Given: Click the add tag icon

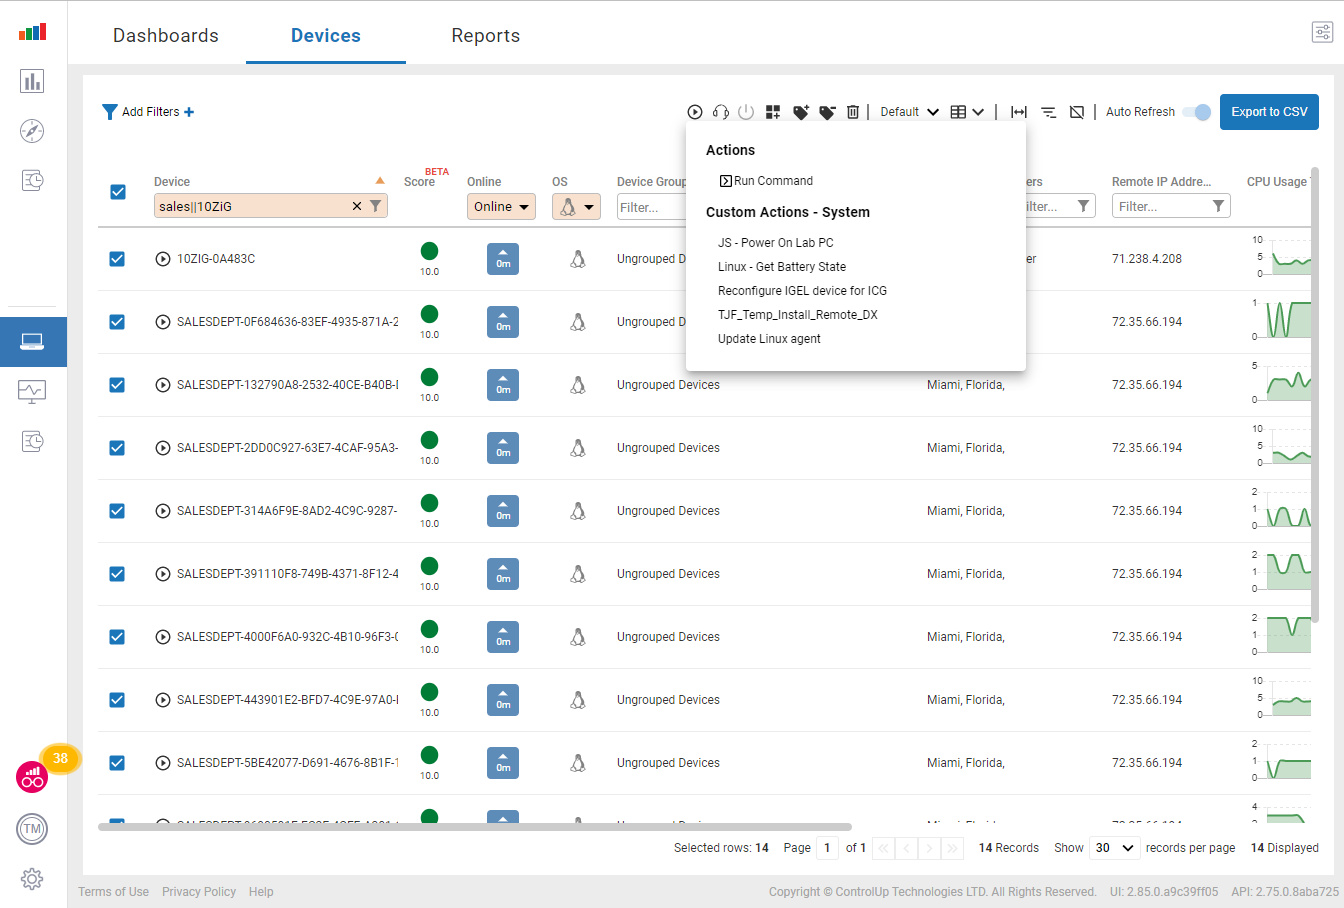Looking at the screenshot, I should pos(800,112).
